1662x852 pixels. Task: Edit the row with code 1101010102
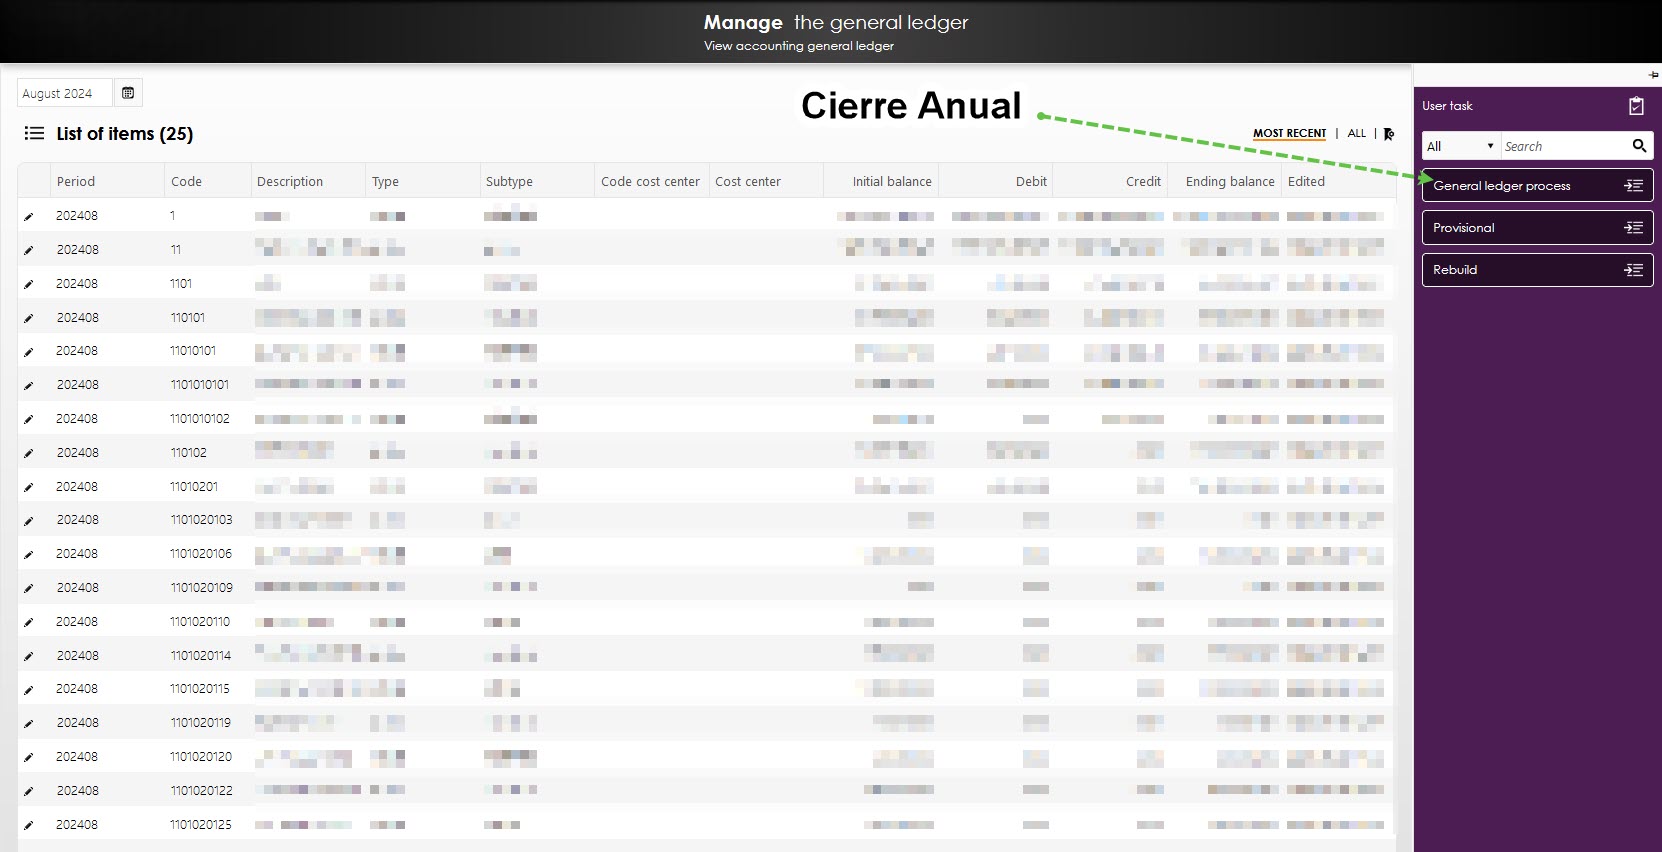click(x=29, y=419)
